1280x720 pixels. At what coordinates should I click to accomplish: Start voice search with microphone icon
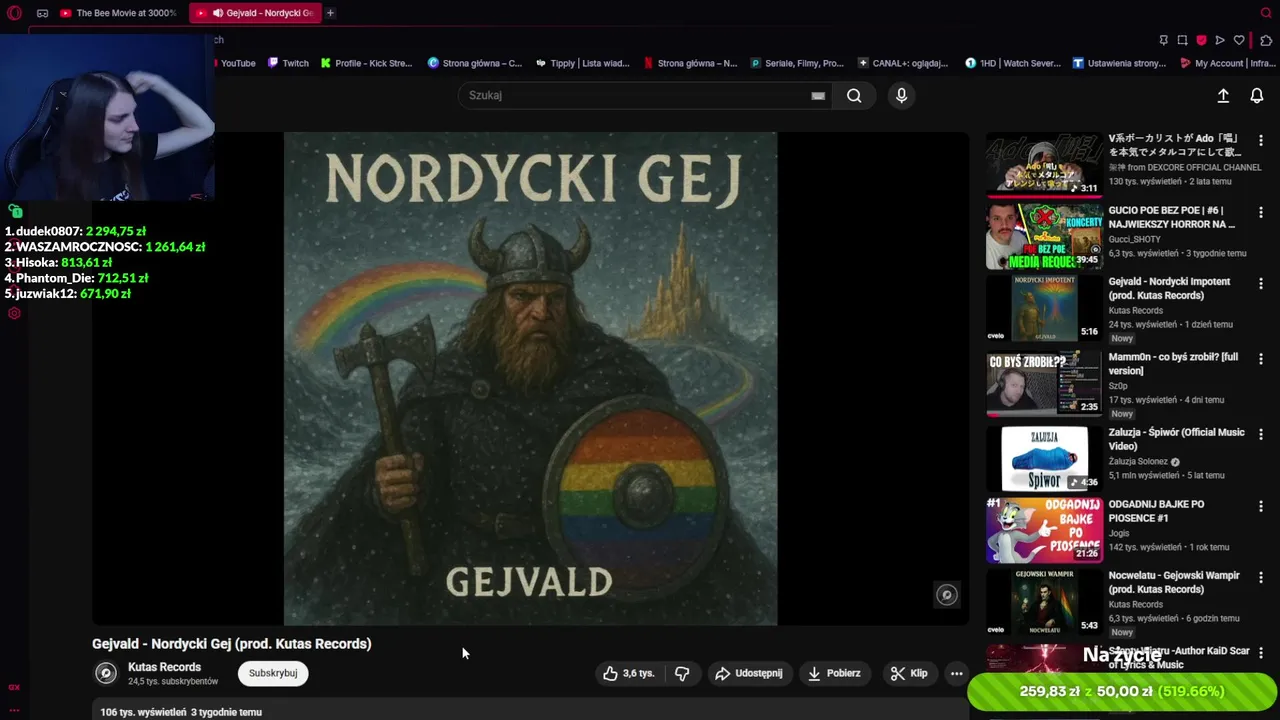click(x=901, y=95)
